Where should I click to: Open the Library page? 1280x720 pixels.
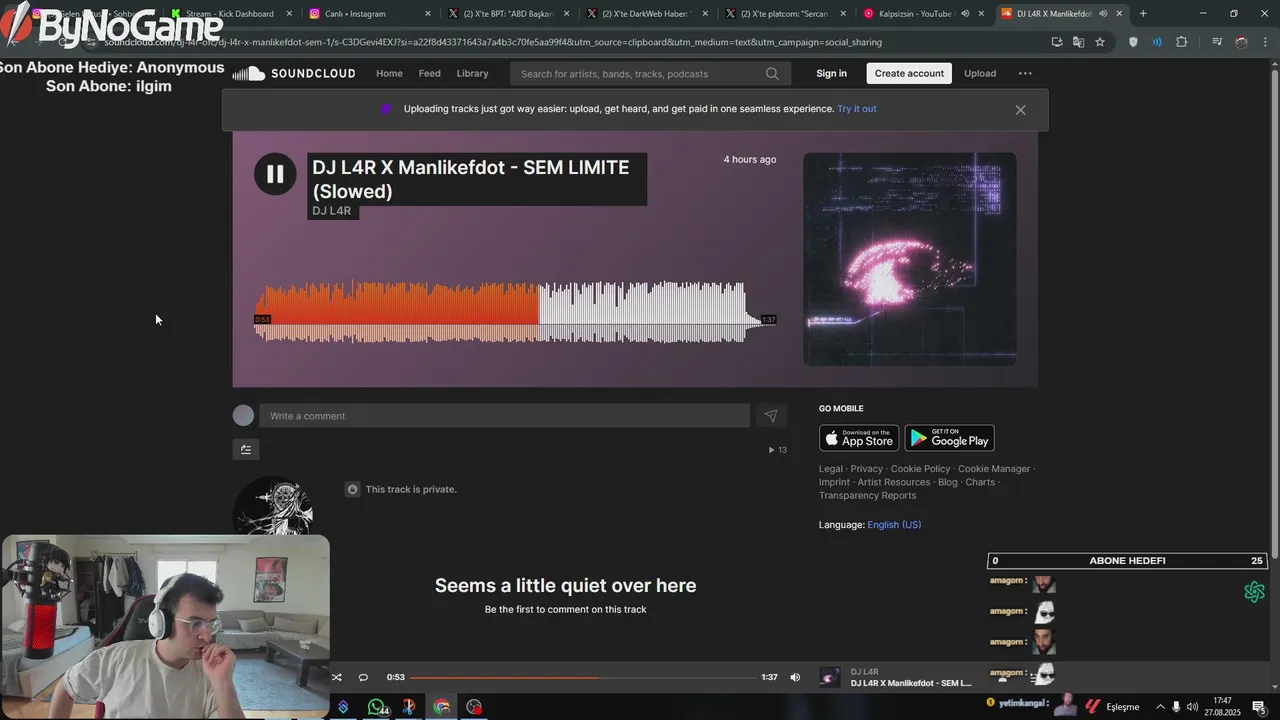pos(472,74)
